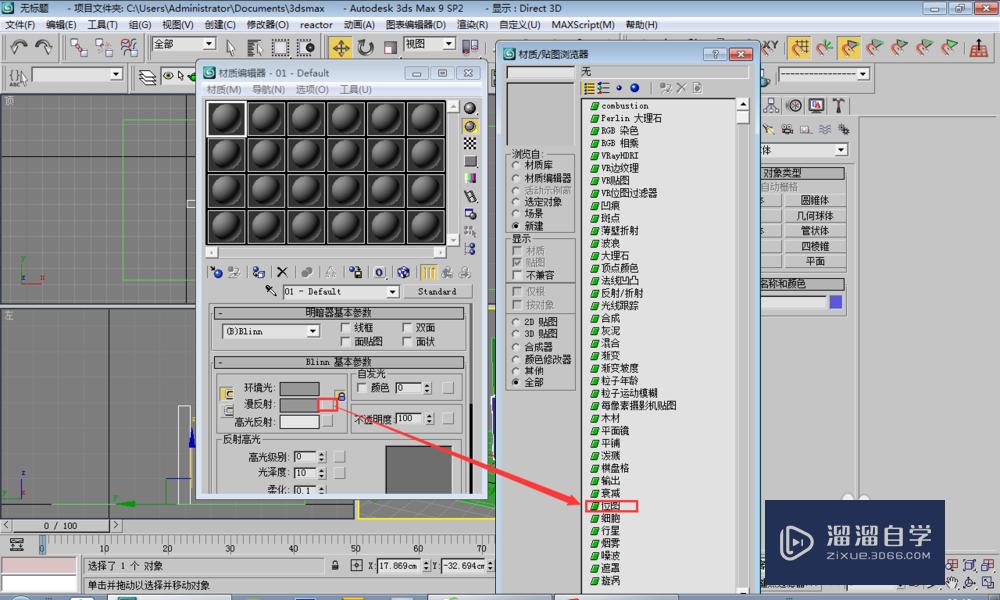Click the 环境光 ambient color swatch
This screenshot has height=600, width=1000.
(x=300, y=389)
